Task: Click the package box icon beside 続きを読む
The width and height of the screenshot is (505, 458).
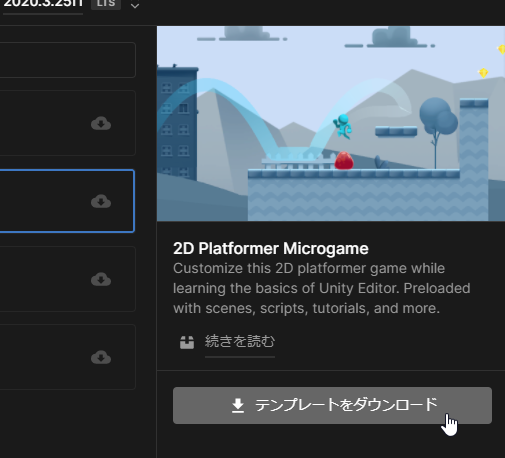Action: [187, 342]
